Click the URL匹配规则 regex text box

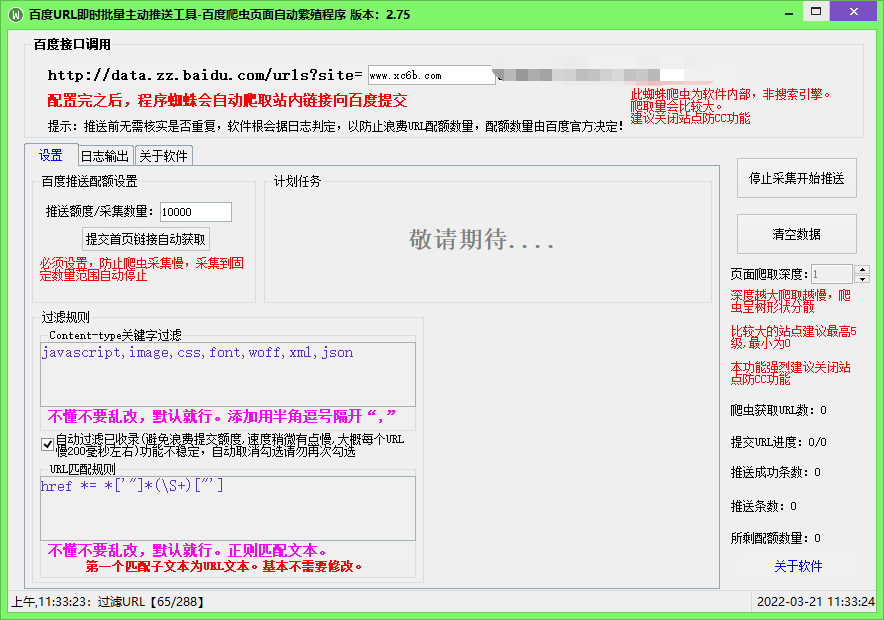[225, 505]
